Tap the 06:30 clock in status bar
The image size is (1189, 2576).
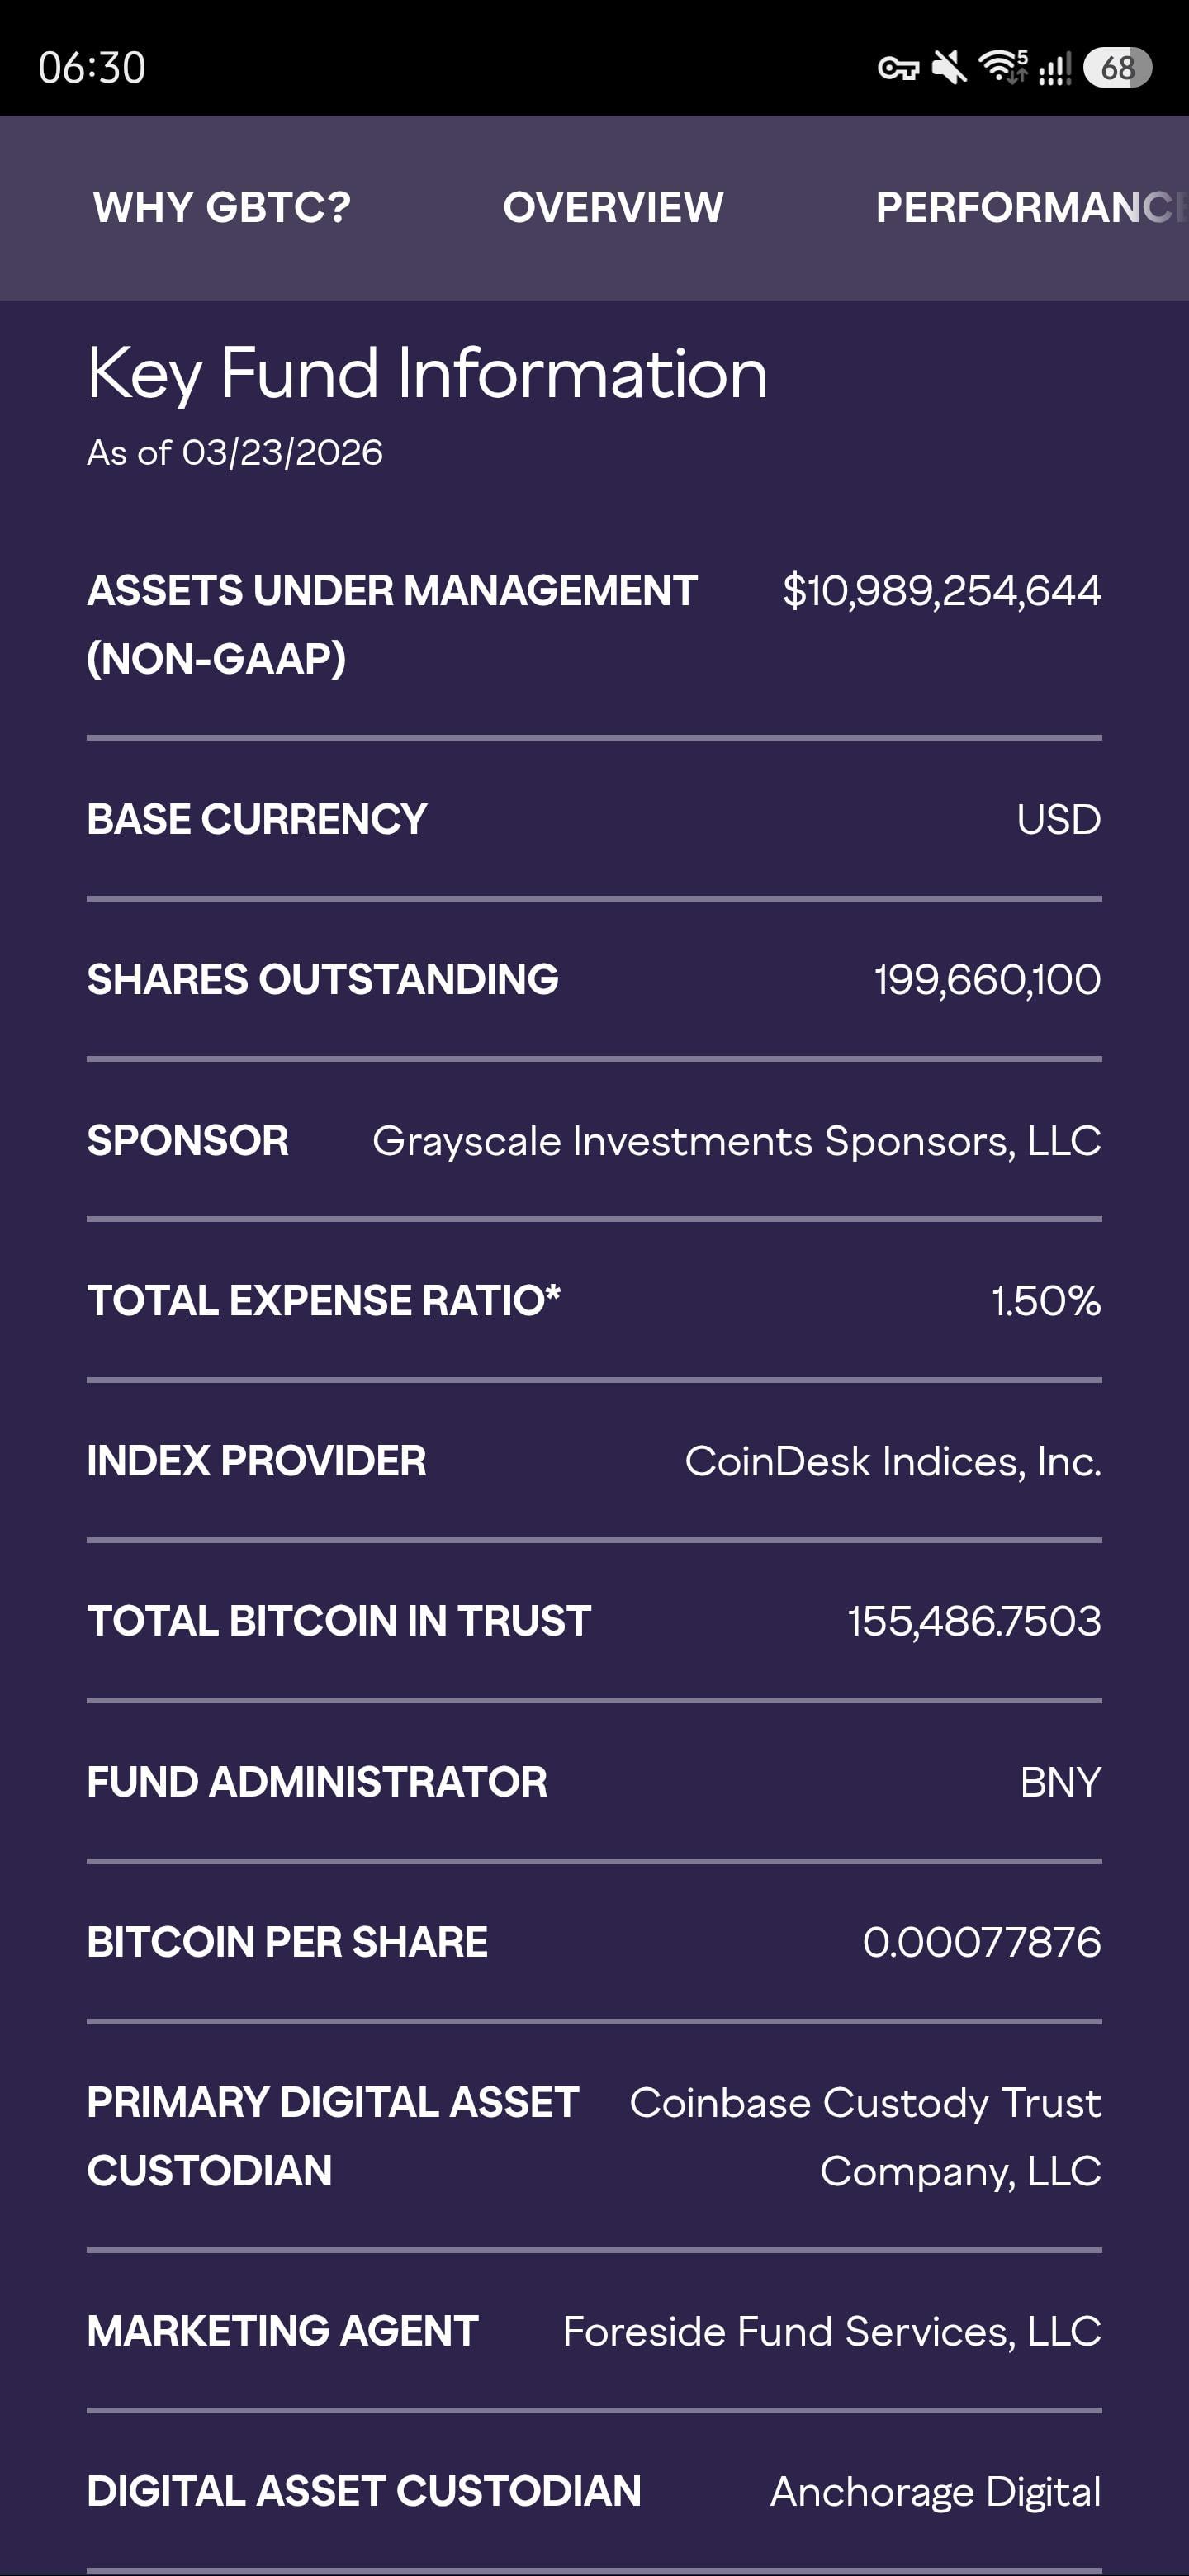(x=92, y=68)
